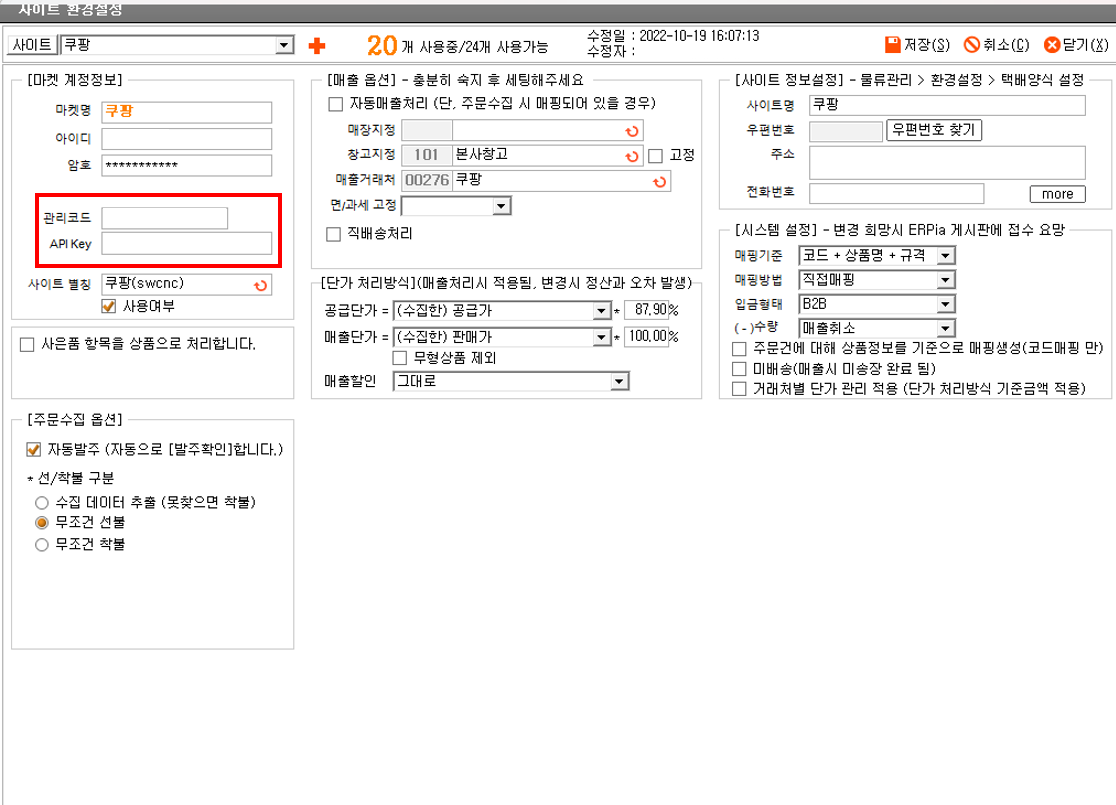The width and height of the screenshot is (1116, 805).
Task: Click reset icon in 창고지정 field
Action: [x=631, y=156]
